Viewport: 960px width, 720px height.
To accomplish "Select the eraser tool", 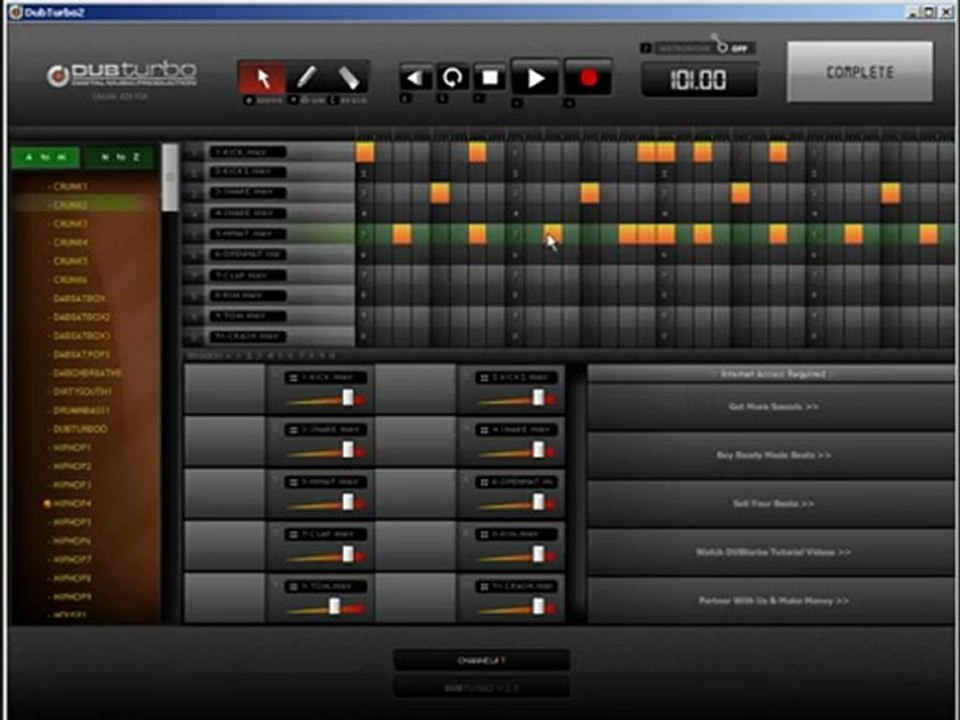I will click(x=348, y=78).
